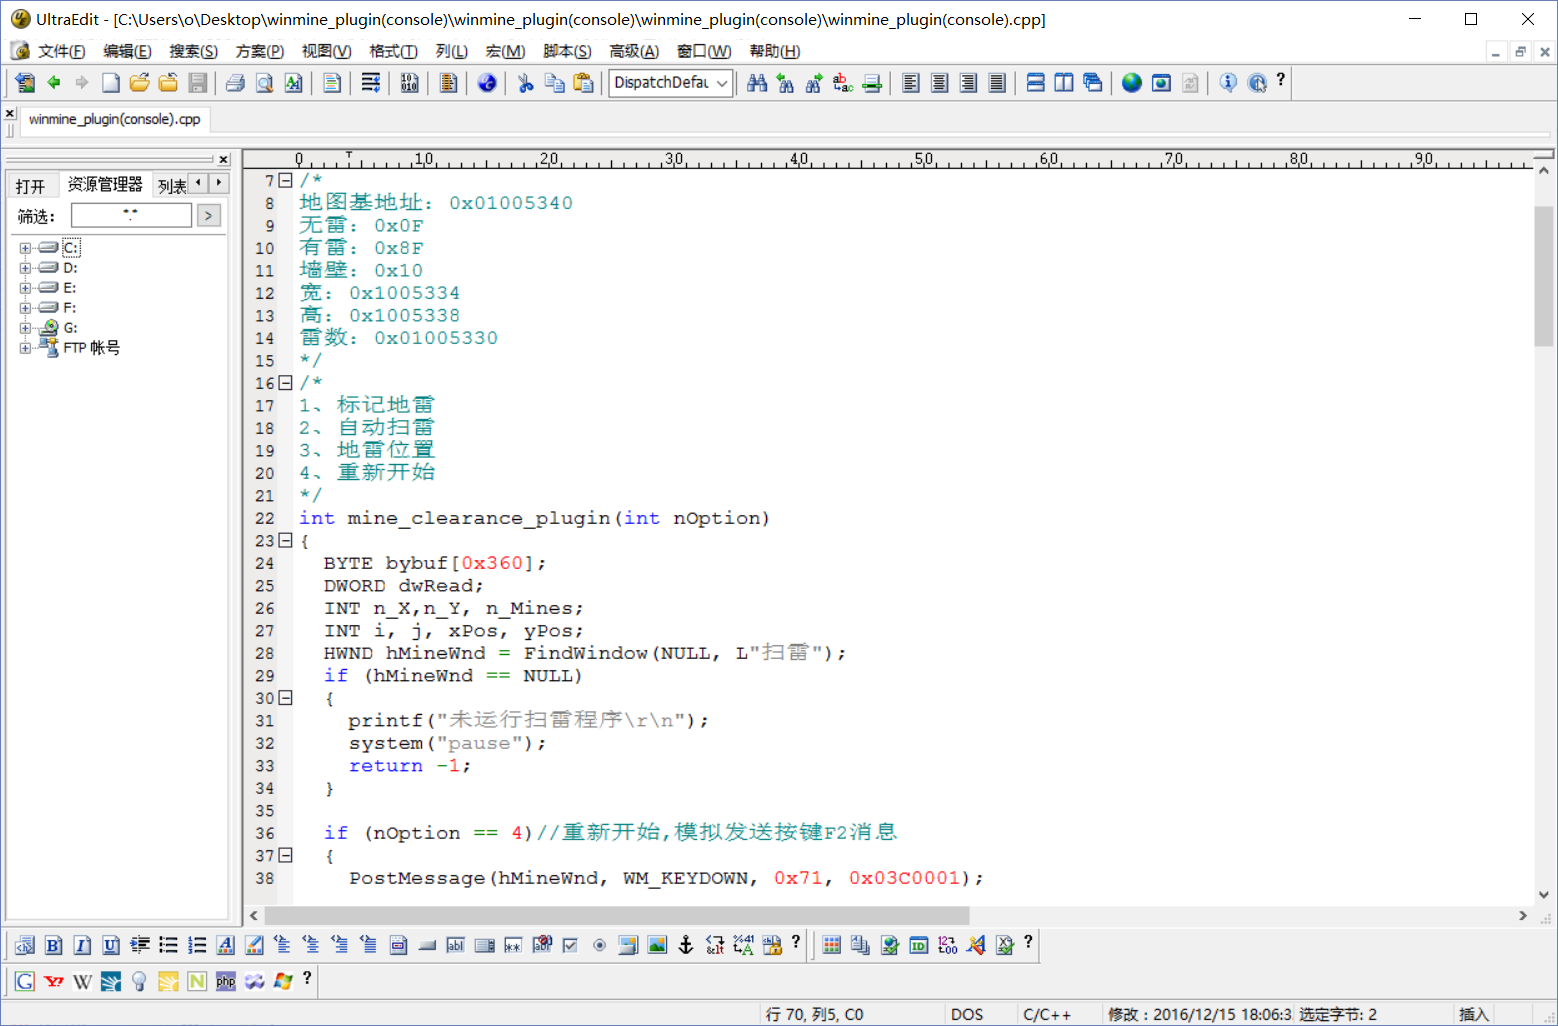Toggle HTML Italic I button
The width and height of the screenshot is (1558, 1026).
pyautogui.click(x=82, y=945)
